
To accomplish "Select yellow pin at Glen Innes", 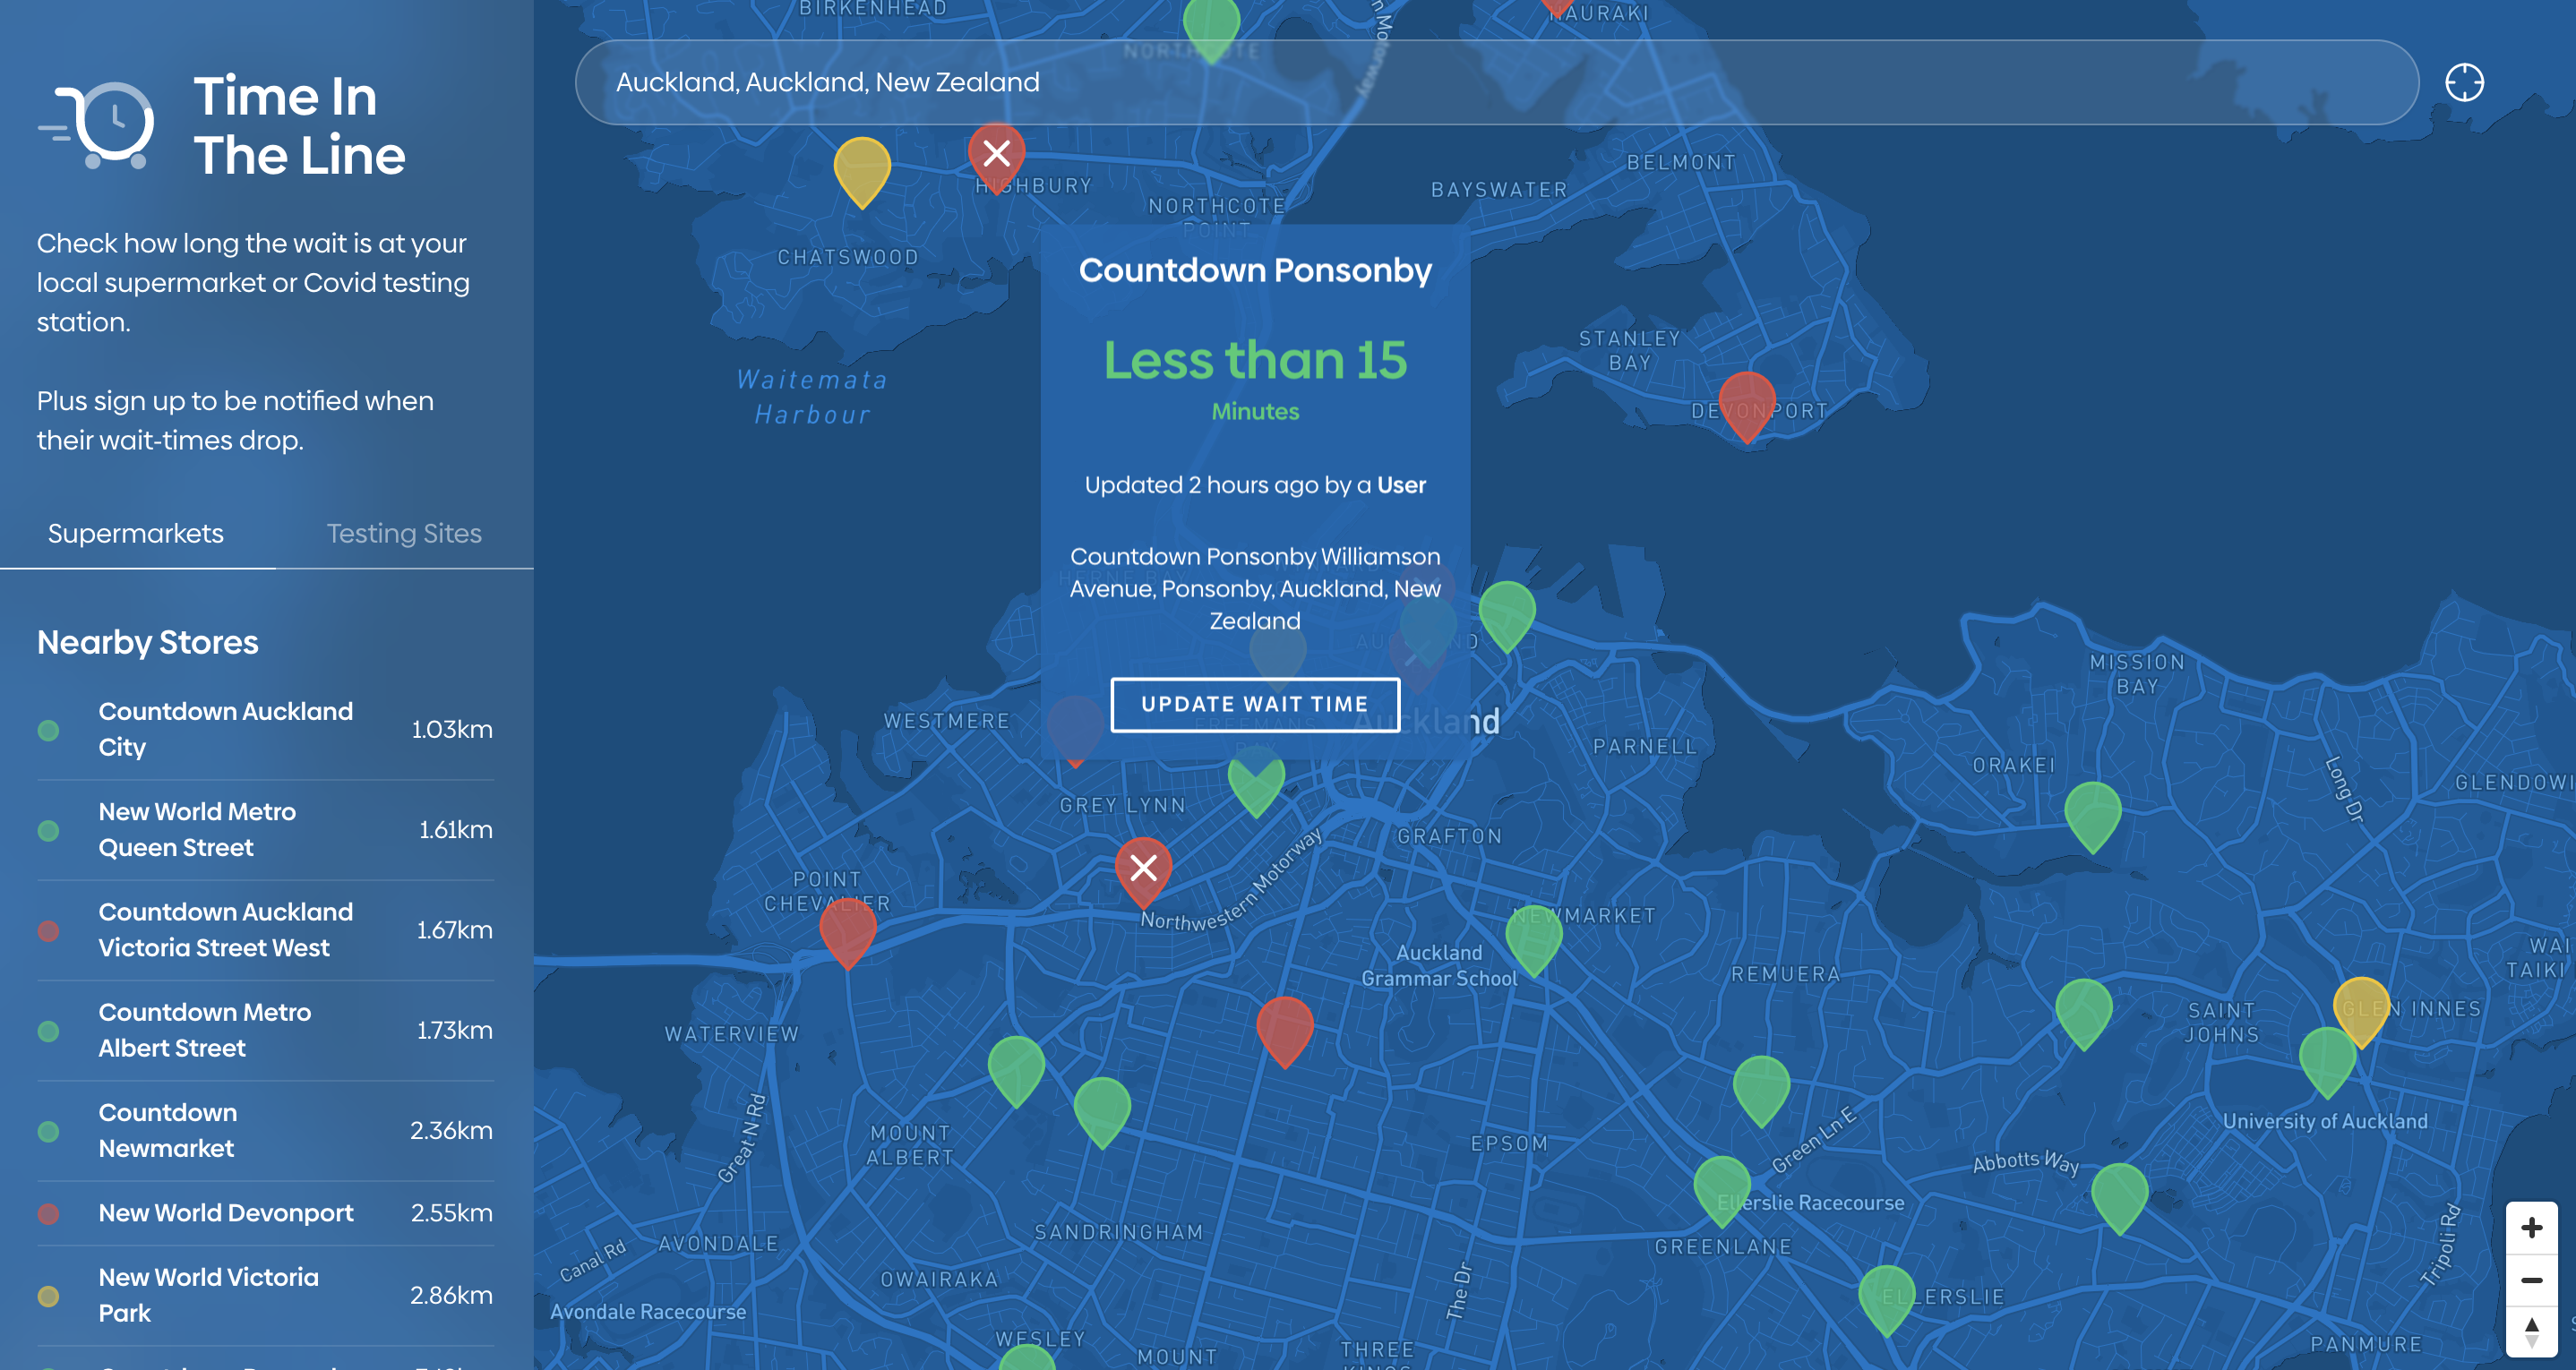I will tap(2361, 1010).
